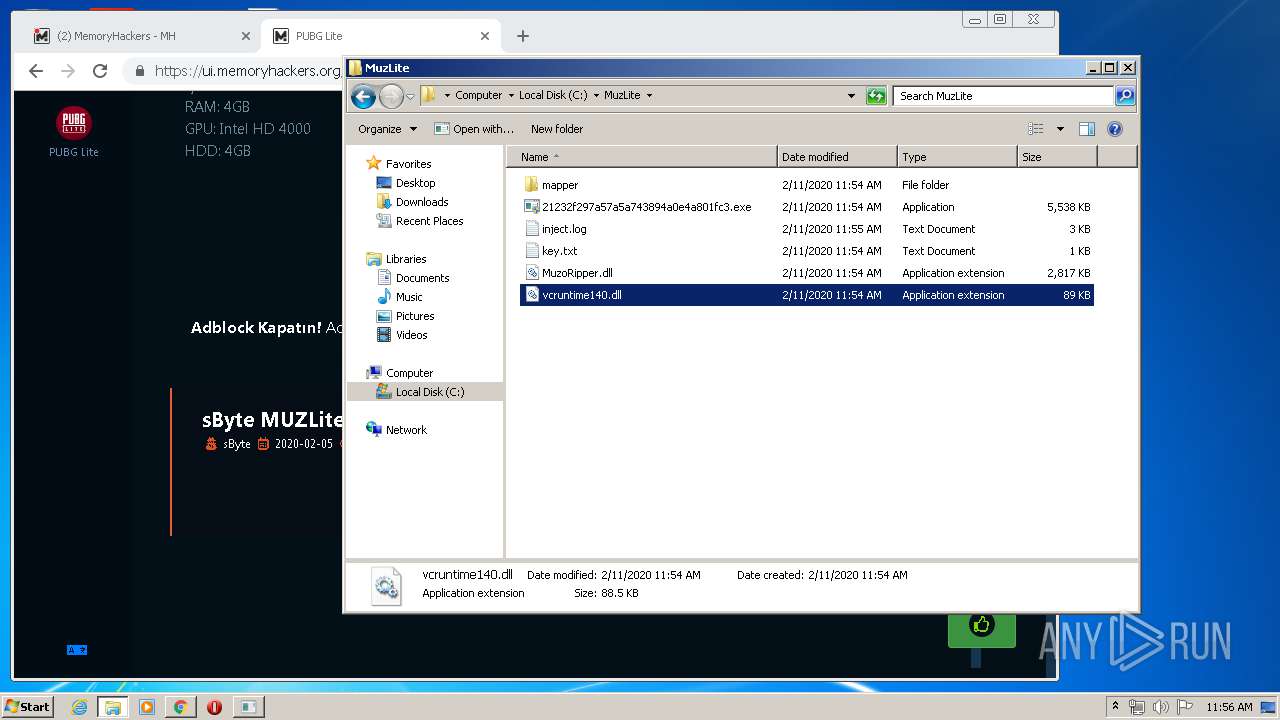This screenshot has height=720, width=1280.
Task: Open Chrome from taskbar
Action: pyautogui.click(x=180, y=707)
